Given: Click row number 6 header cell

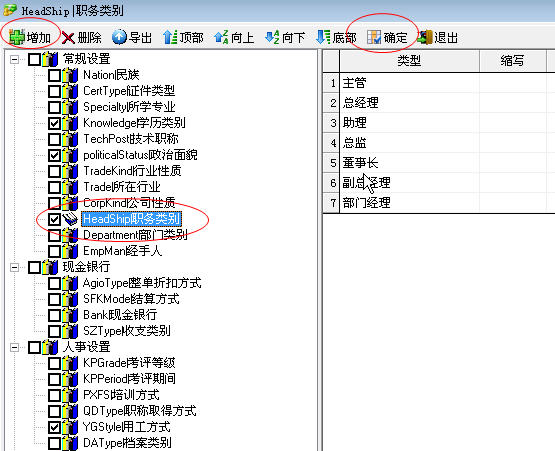Looking at the screenshot, I should point(332,183).
